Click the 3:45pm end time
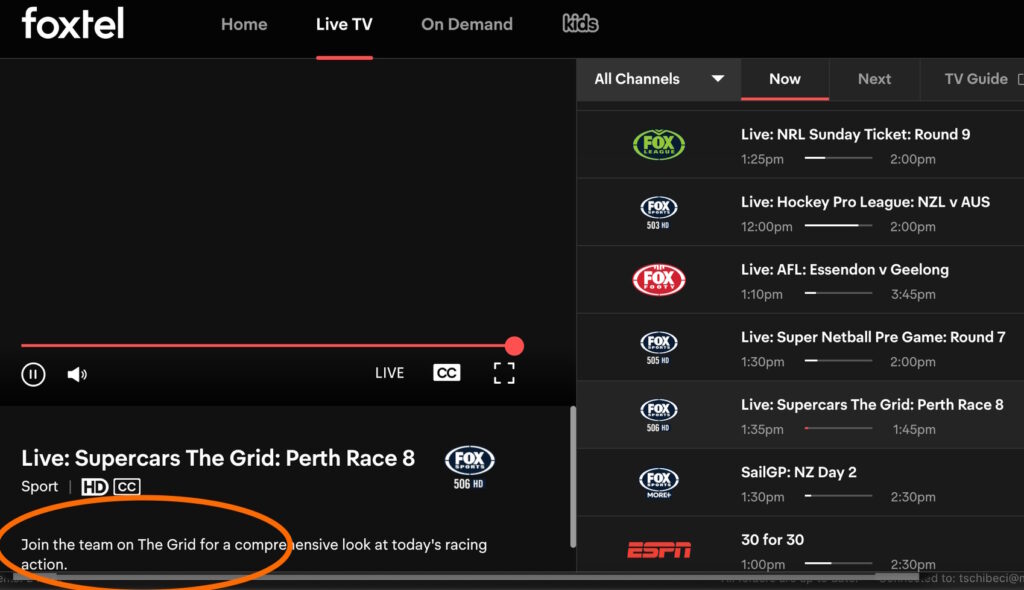The height and width of the screenshot is (590, 1024). coord(913,295)
